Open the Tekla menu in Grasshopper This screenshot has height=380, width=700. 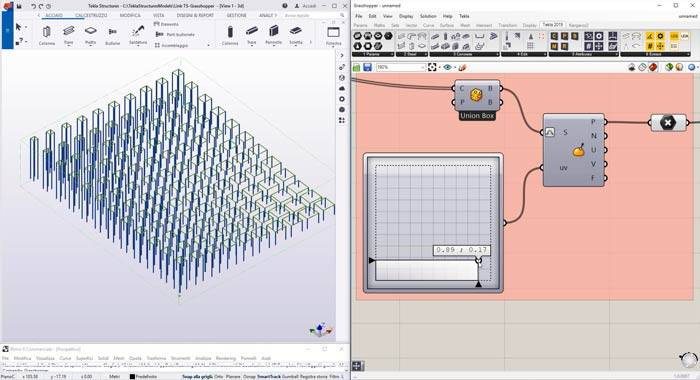click(464, 16)
